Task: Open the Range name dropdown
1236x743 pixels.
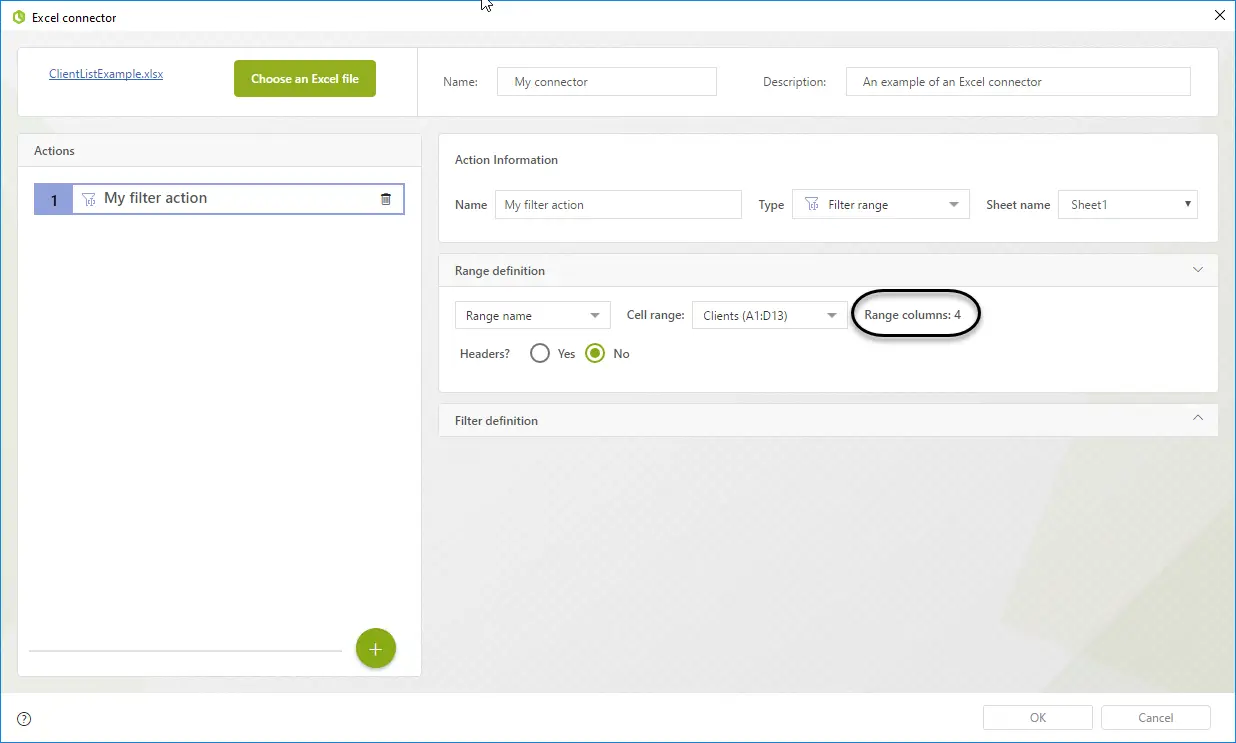Action: [x=532, y=316]
